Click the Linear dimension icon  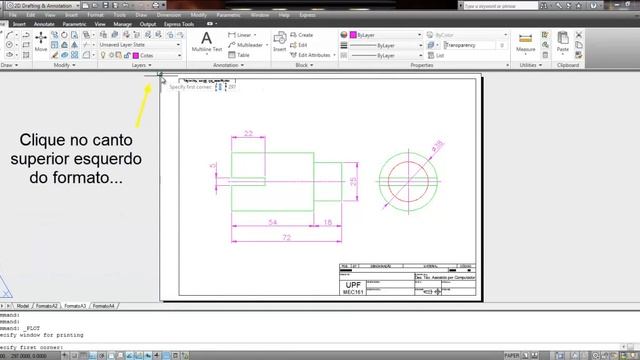click(x=232, y=35)
